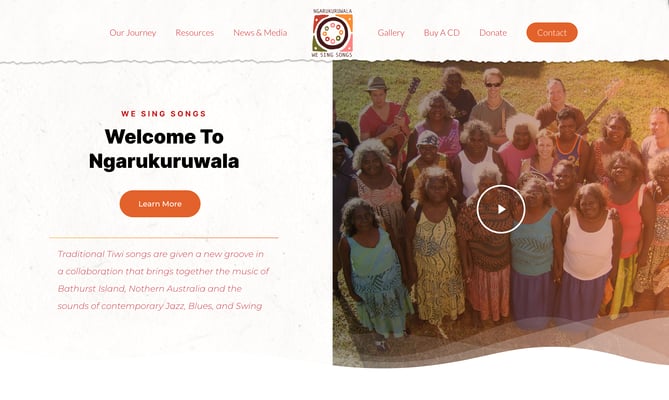Click the man wearing sunglasses in photo
669x400 pixels.
(x=493, y=102)
